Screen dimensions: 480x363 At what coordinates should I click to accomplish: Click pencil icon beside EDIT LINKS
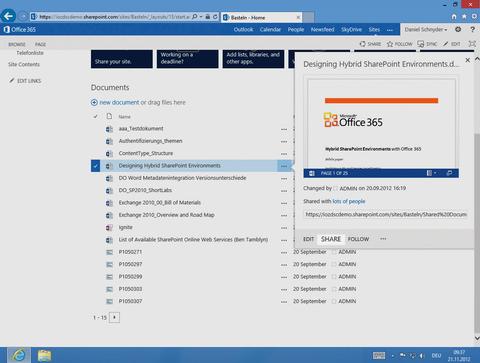(x=12, y=80)
